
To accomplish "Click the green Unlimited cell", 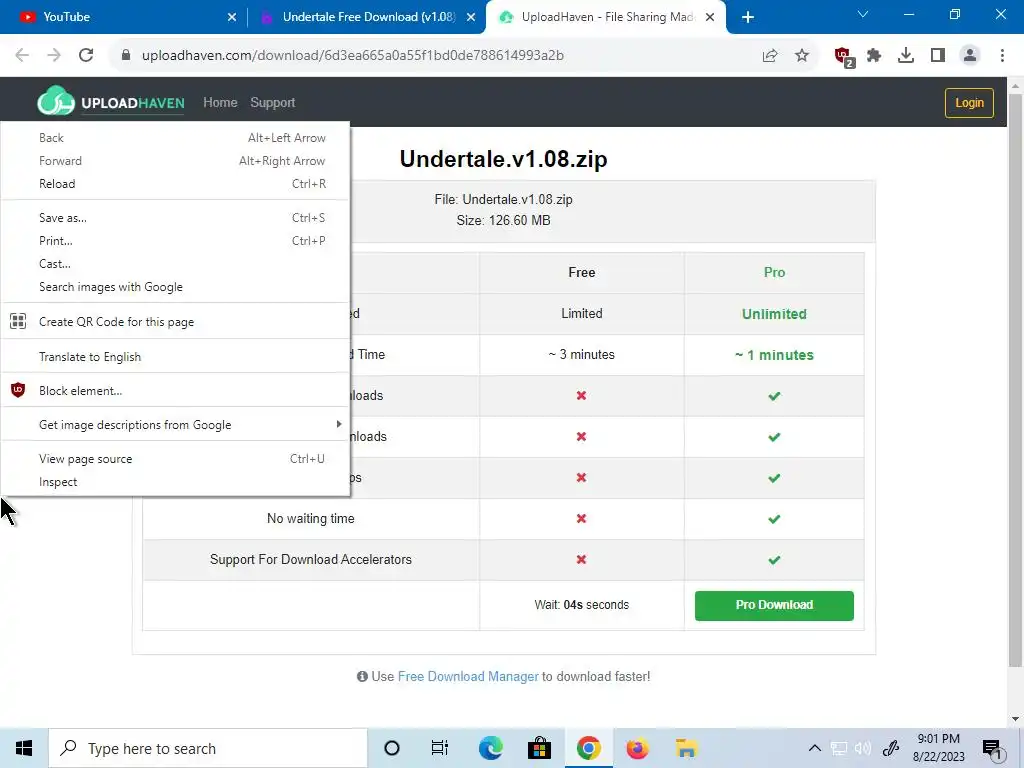I will [774, 314].
